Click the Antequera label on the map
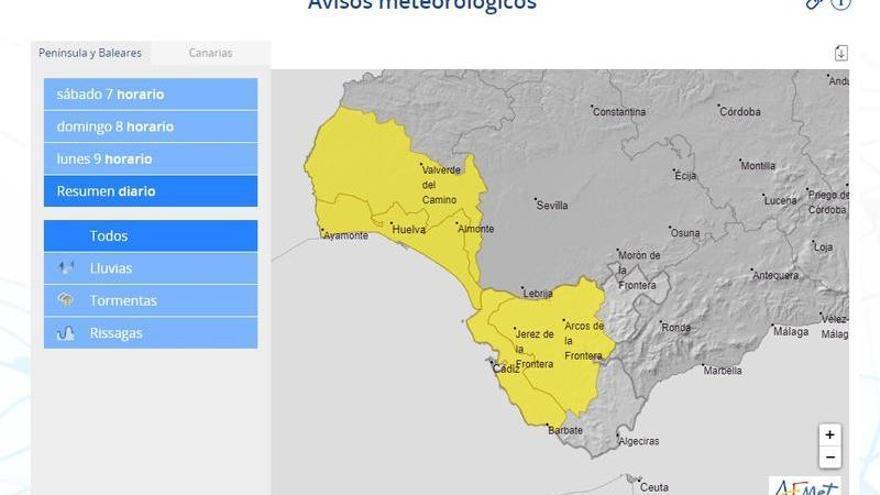880x495 pixels. point(776,276)
